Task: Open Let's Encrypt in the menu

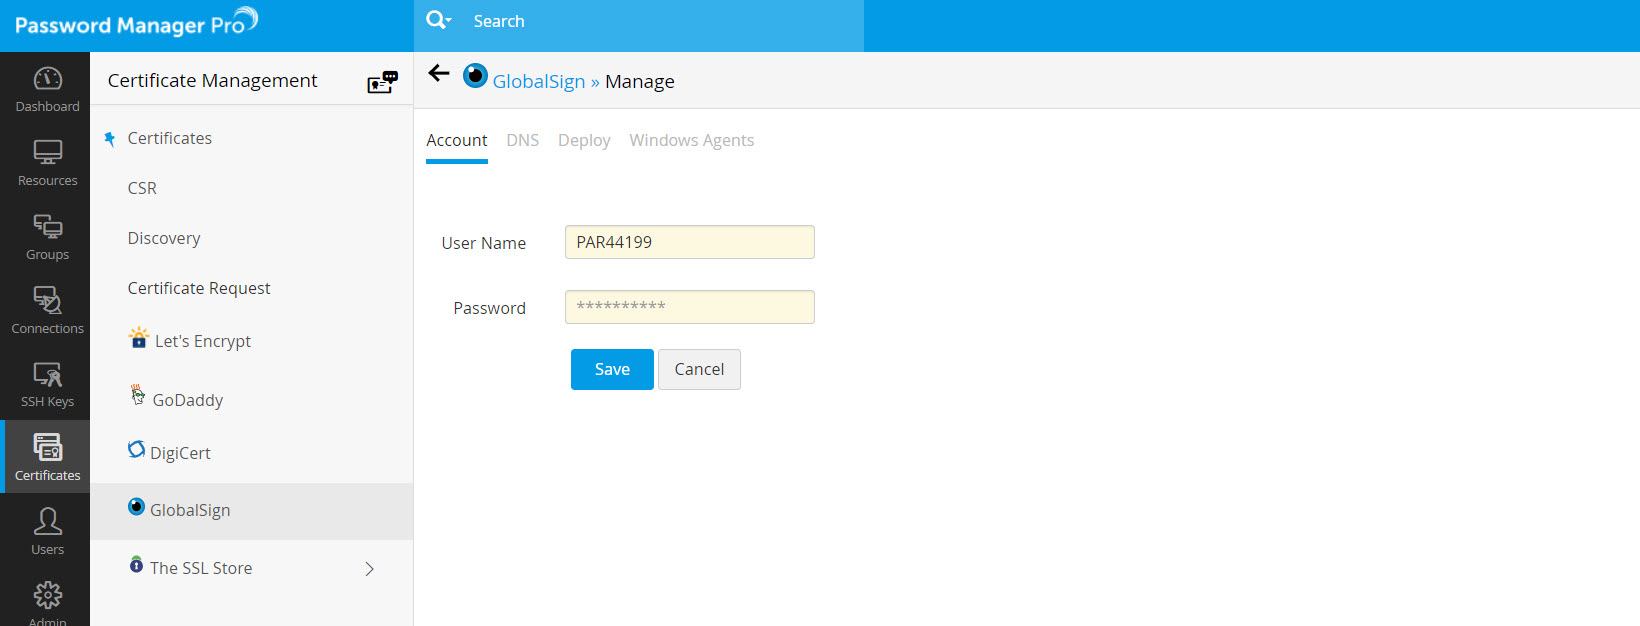Action: coord(202,341)
